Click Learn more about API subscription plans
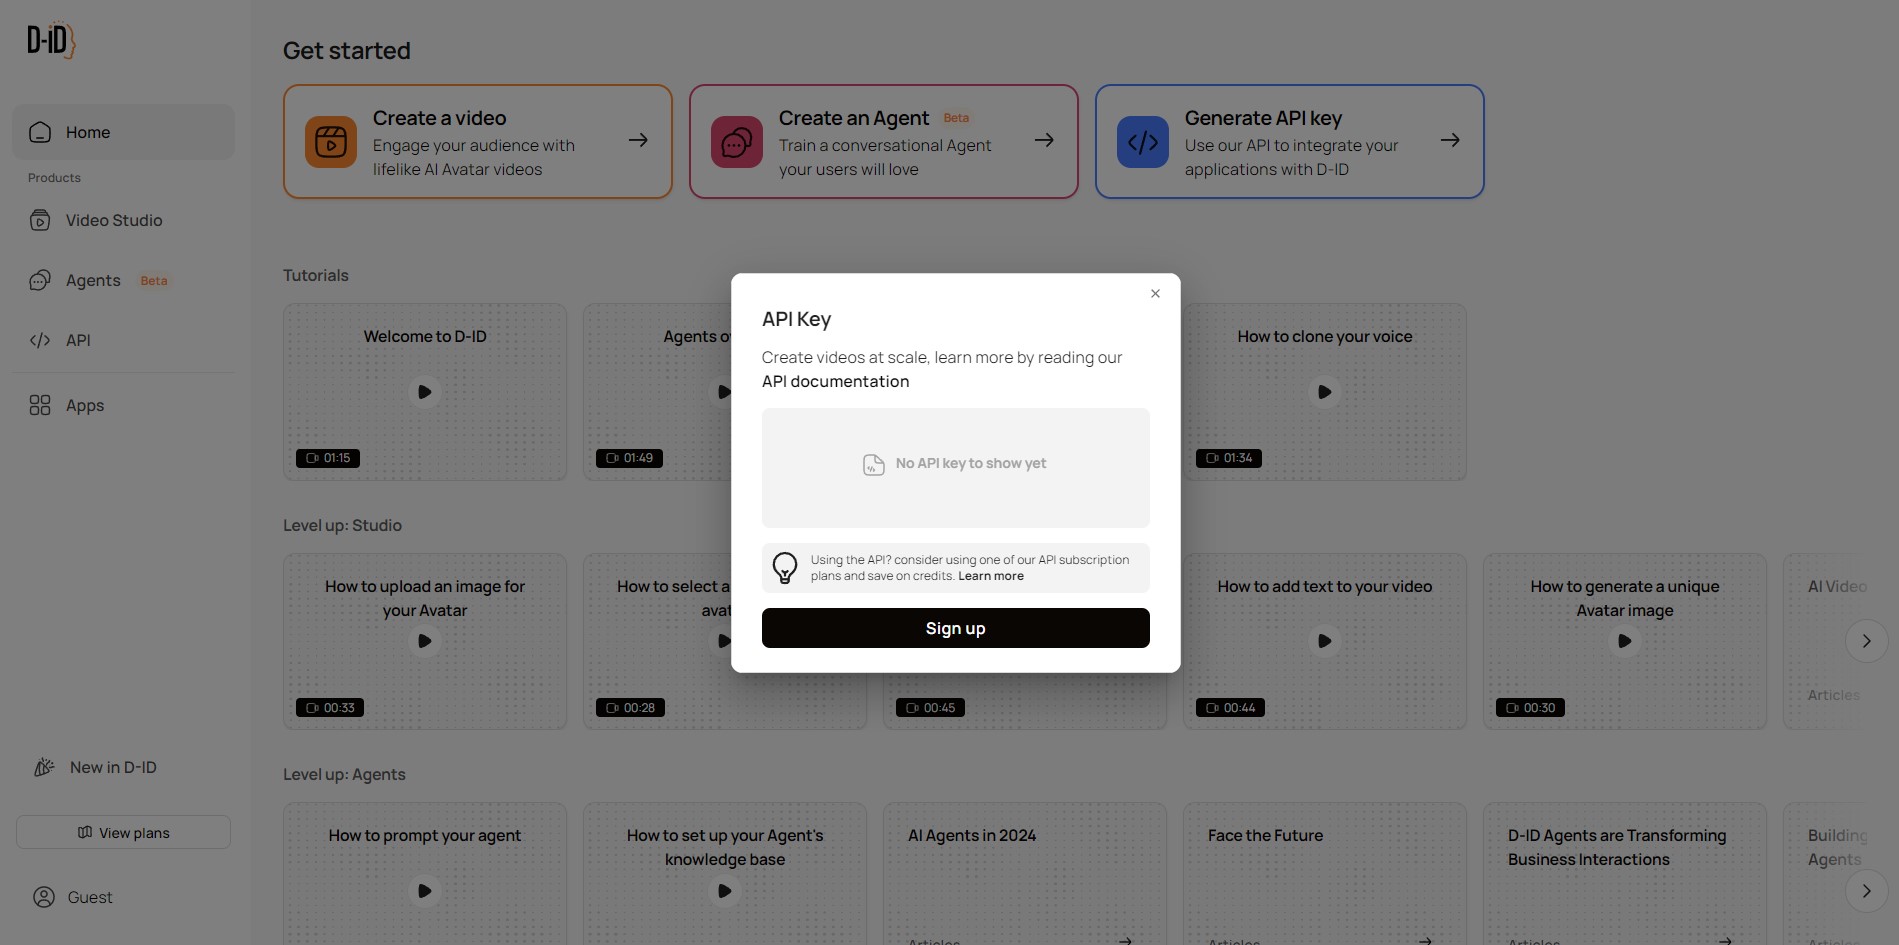 pyautogui.click(x=990, y=576)
